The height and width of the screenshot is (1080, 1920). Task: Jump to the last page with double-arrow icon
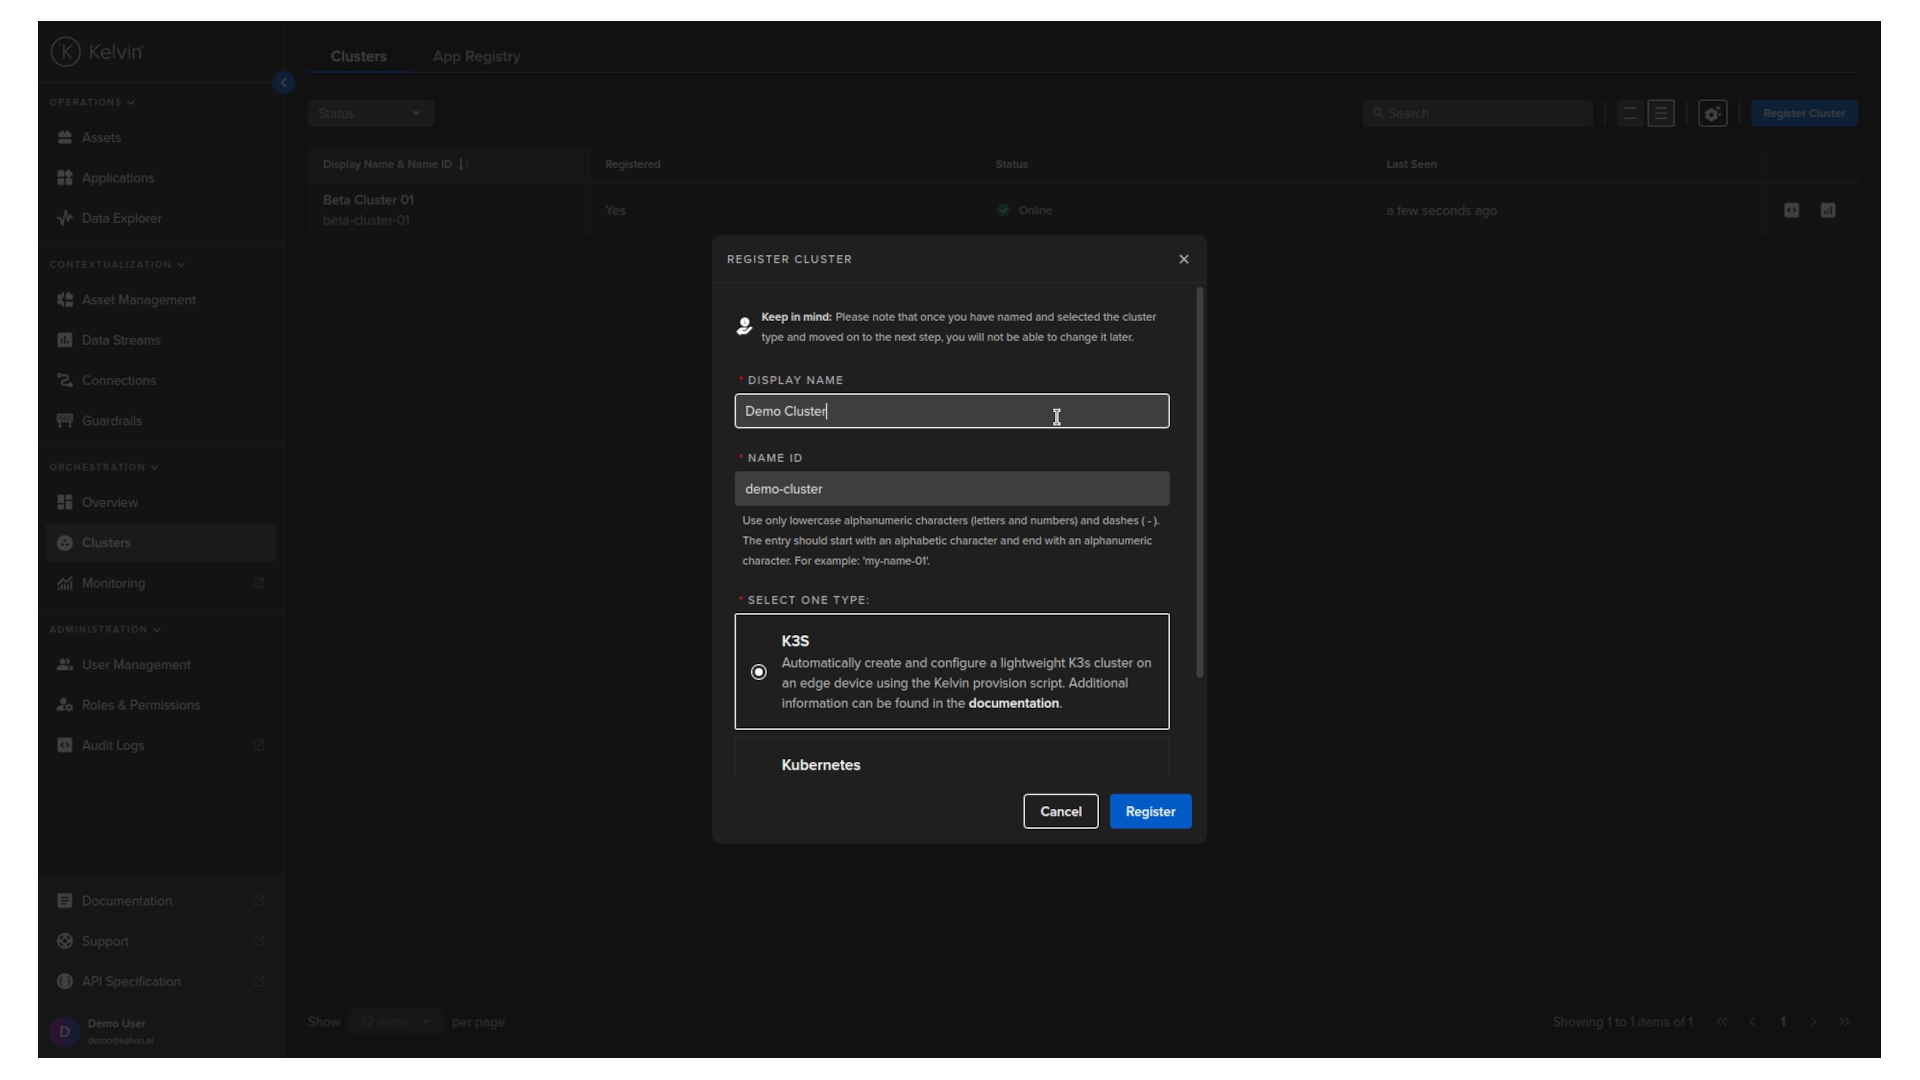[x=1844, y=1021]
